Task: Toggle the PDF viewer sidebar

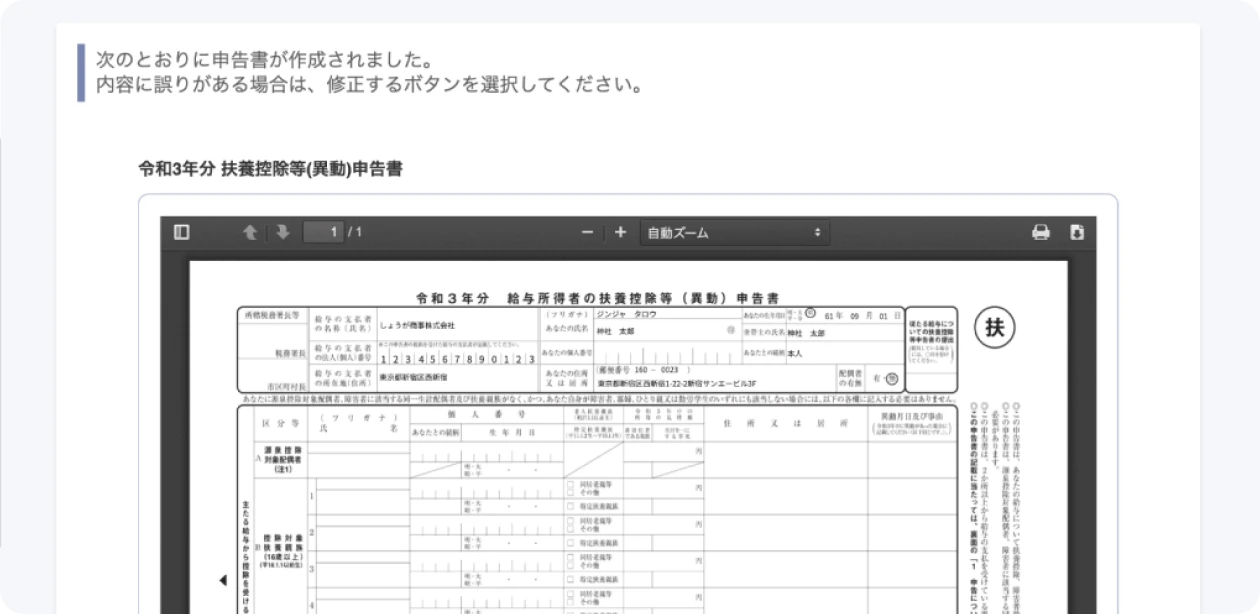Action: point(181,232)
